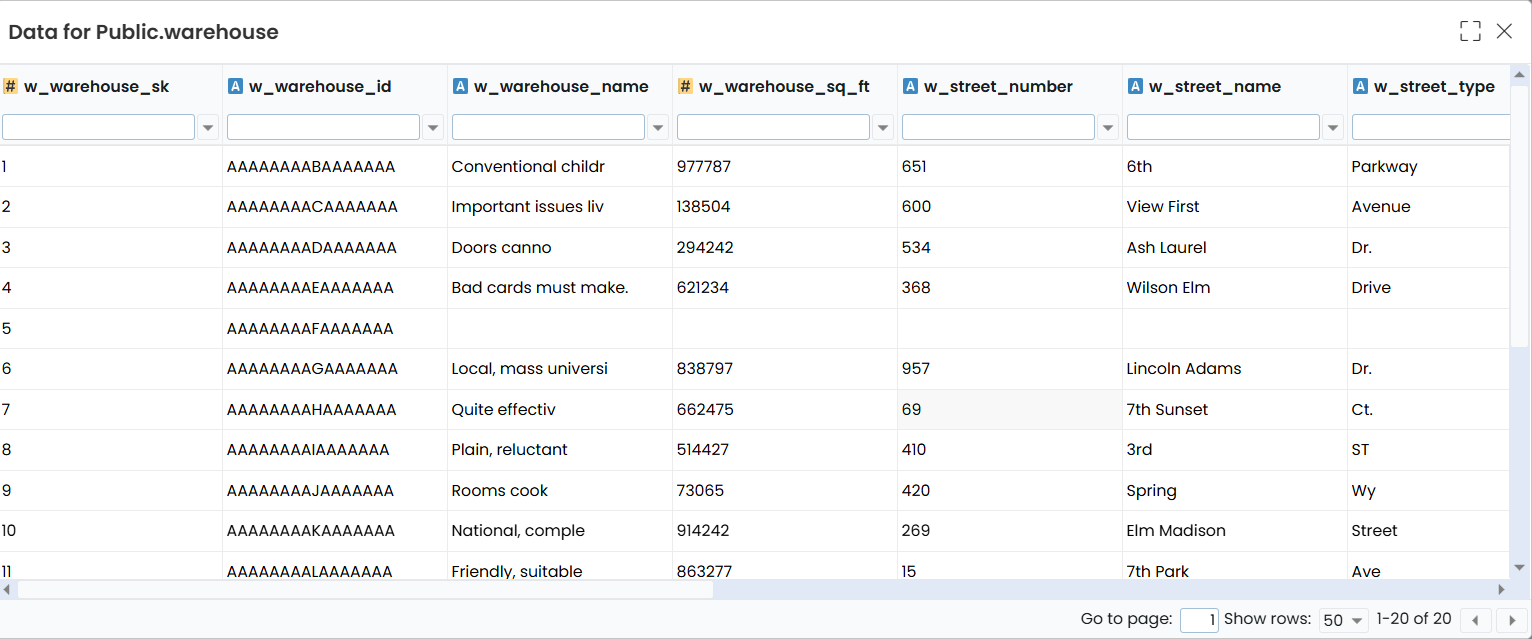Open filter options for w_street_number
1532x639 pixels.
1108,127
